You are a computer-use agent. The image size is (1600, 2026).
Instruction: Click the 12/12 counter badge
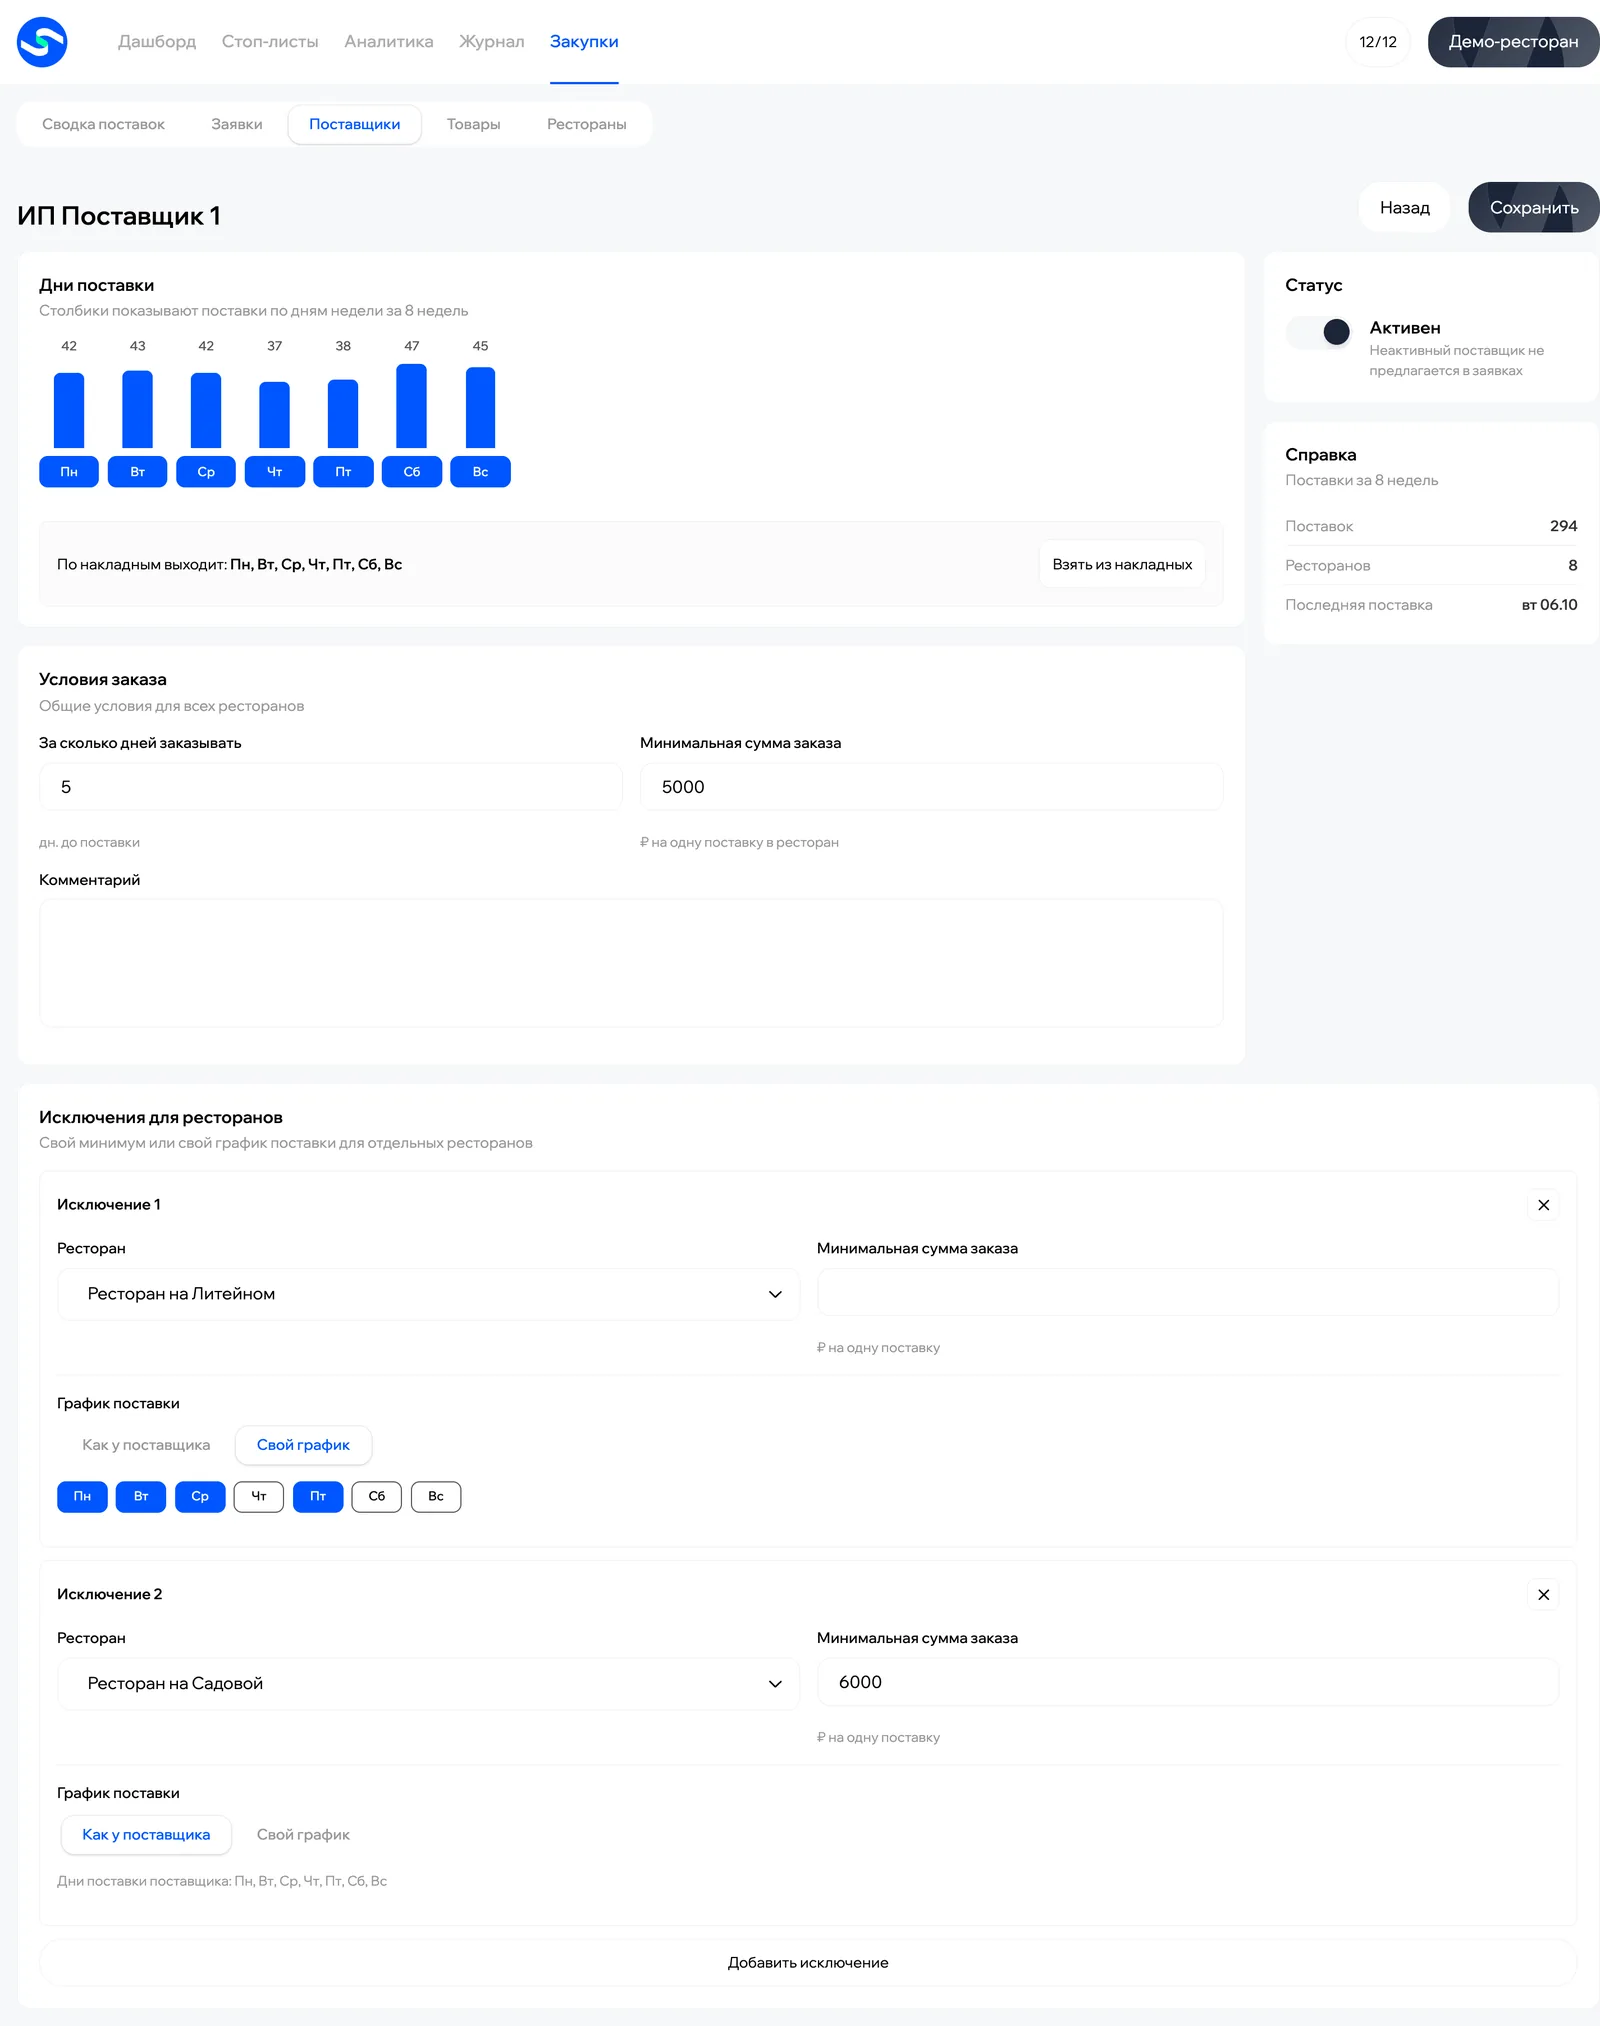[x=1378, y=42]
